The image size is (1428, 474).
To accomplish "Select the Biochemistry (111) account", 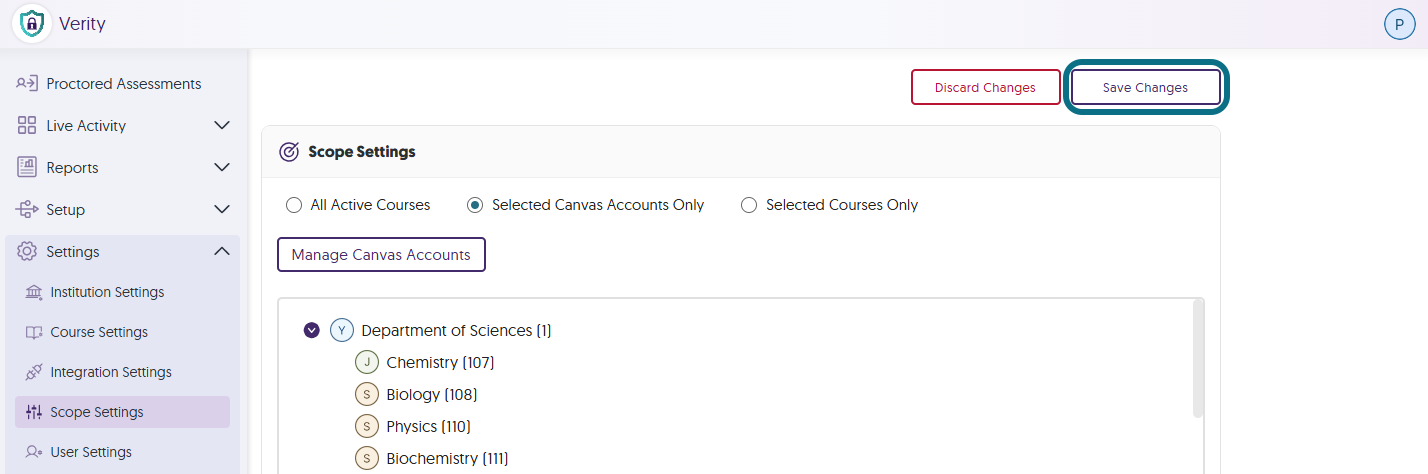I will (432, 458).
